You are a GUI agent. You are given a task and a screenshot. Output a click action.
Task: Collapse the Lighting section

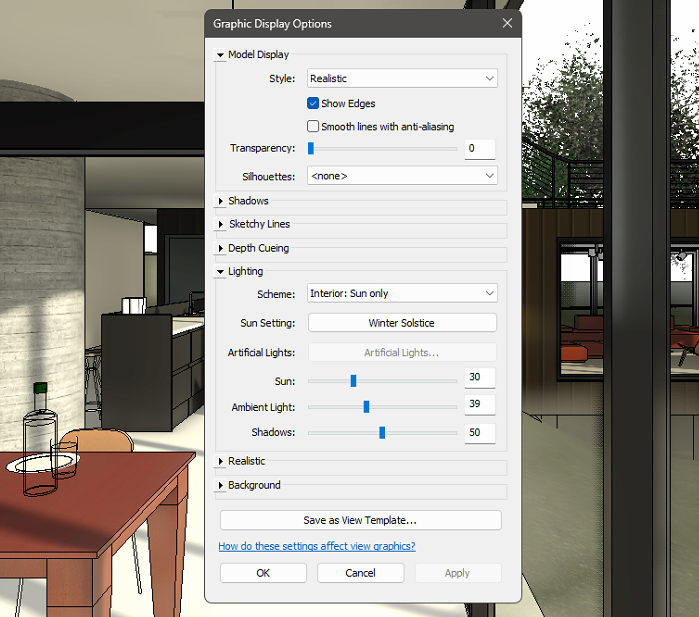pyautogui.click(x=220, y=272)
